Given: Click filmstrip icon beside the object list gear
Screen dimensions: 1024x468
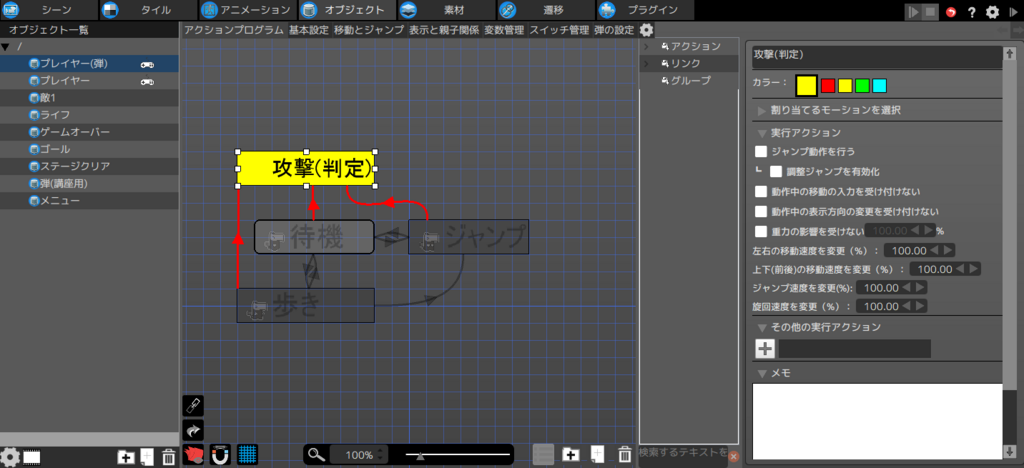Looking at the screenshot, I should click(32, 457).
